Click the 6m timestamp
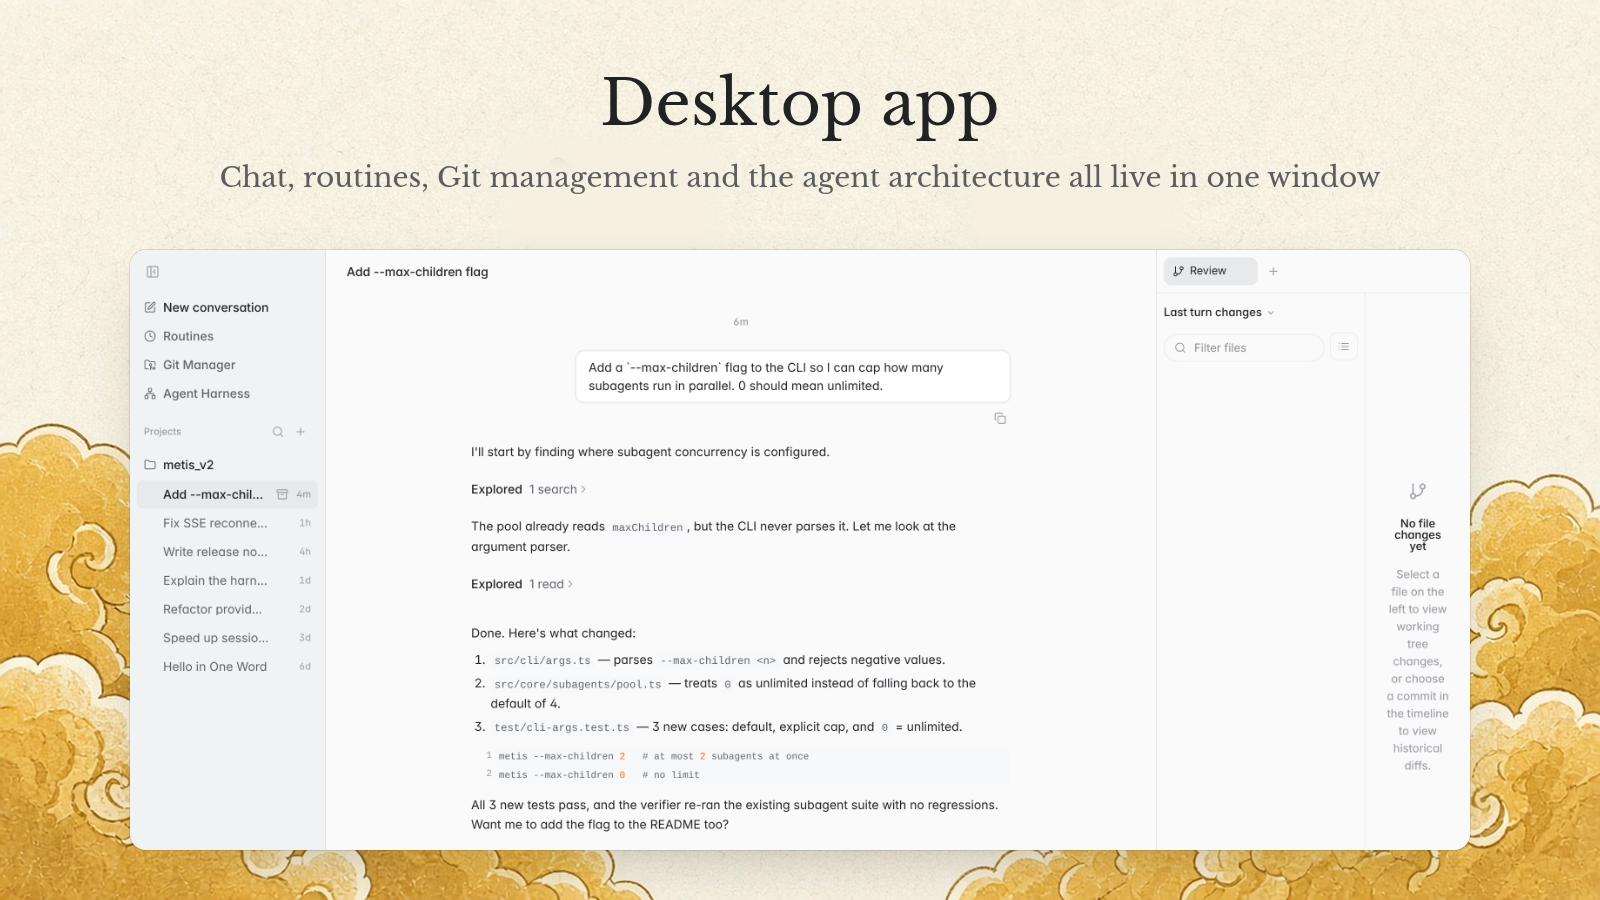 coord(741,322)
